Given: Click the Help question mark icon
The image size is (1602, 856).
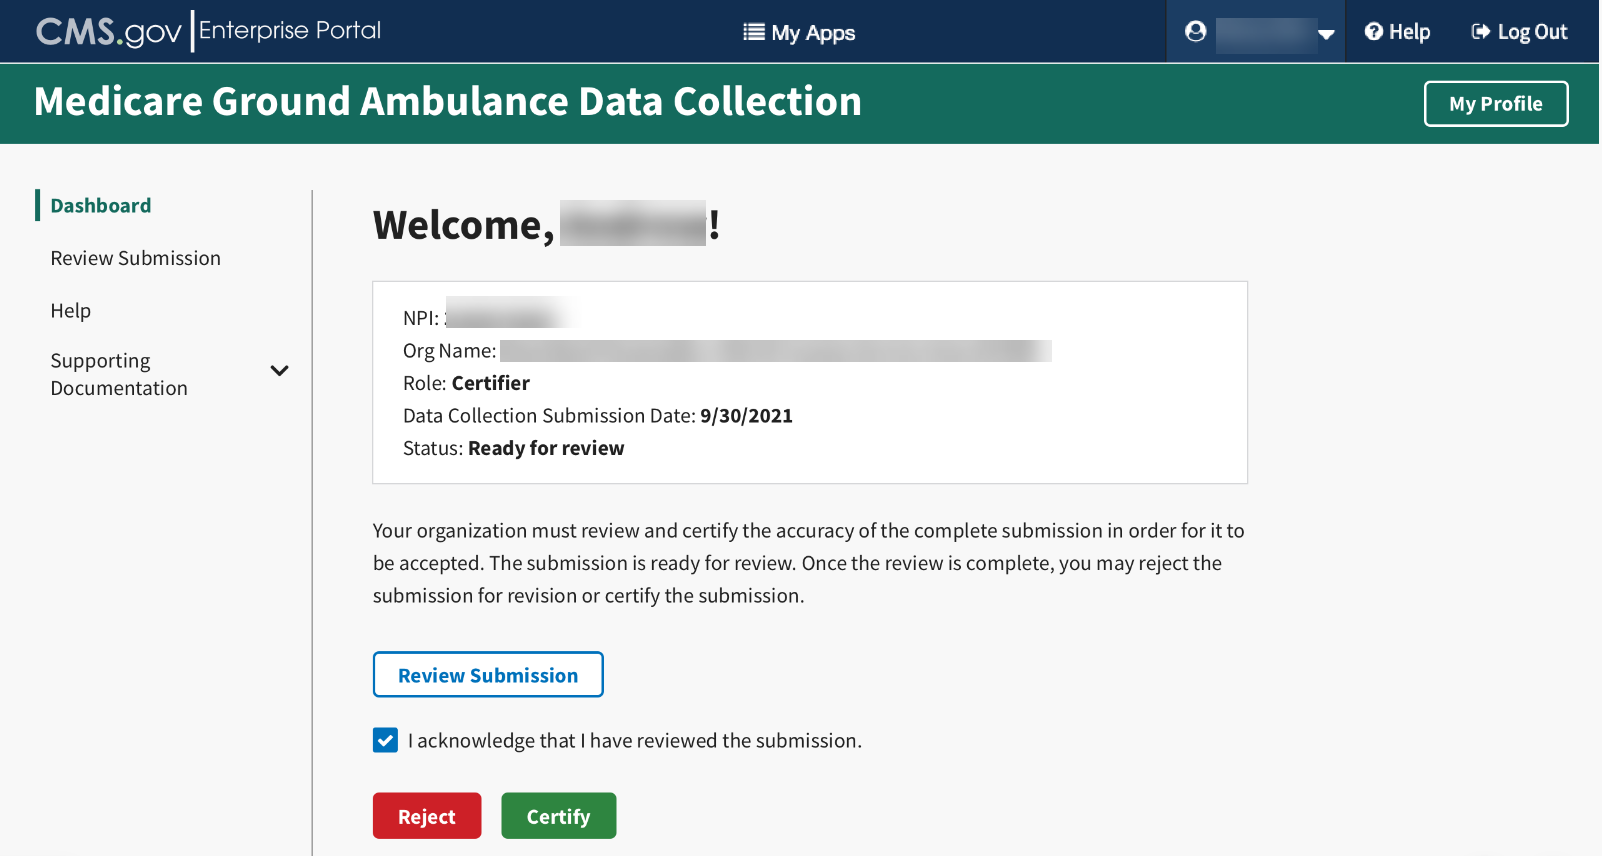Looking at the screenshot, I should (x=1374, y=32).
